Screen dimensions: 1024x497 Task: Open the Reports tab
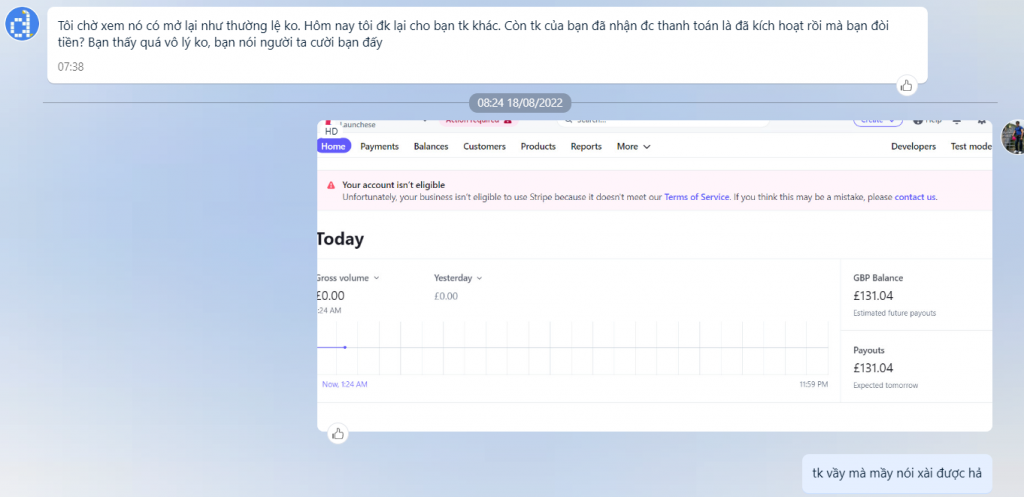(586, 146)
